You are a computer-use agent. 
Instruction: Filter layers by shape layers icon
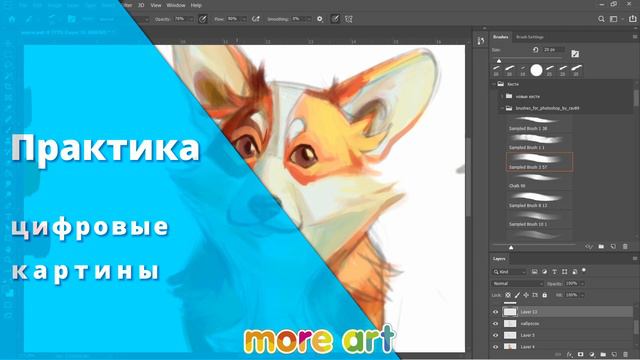click(564, 272)
